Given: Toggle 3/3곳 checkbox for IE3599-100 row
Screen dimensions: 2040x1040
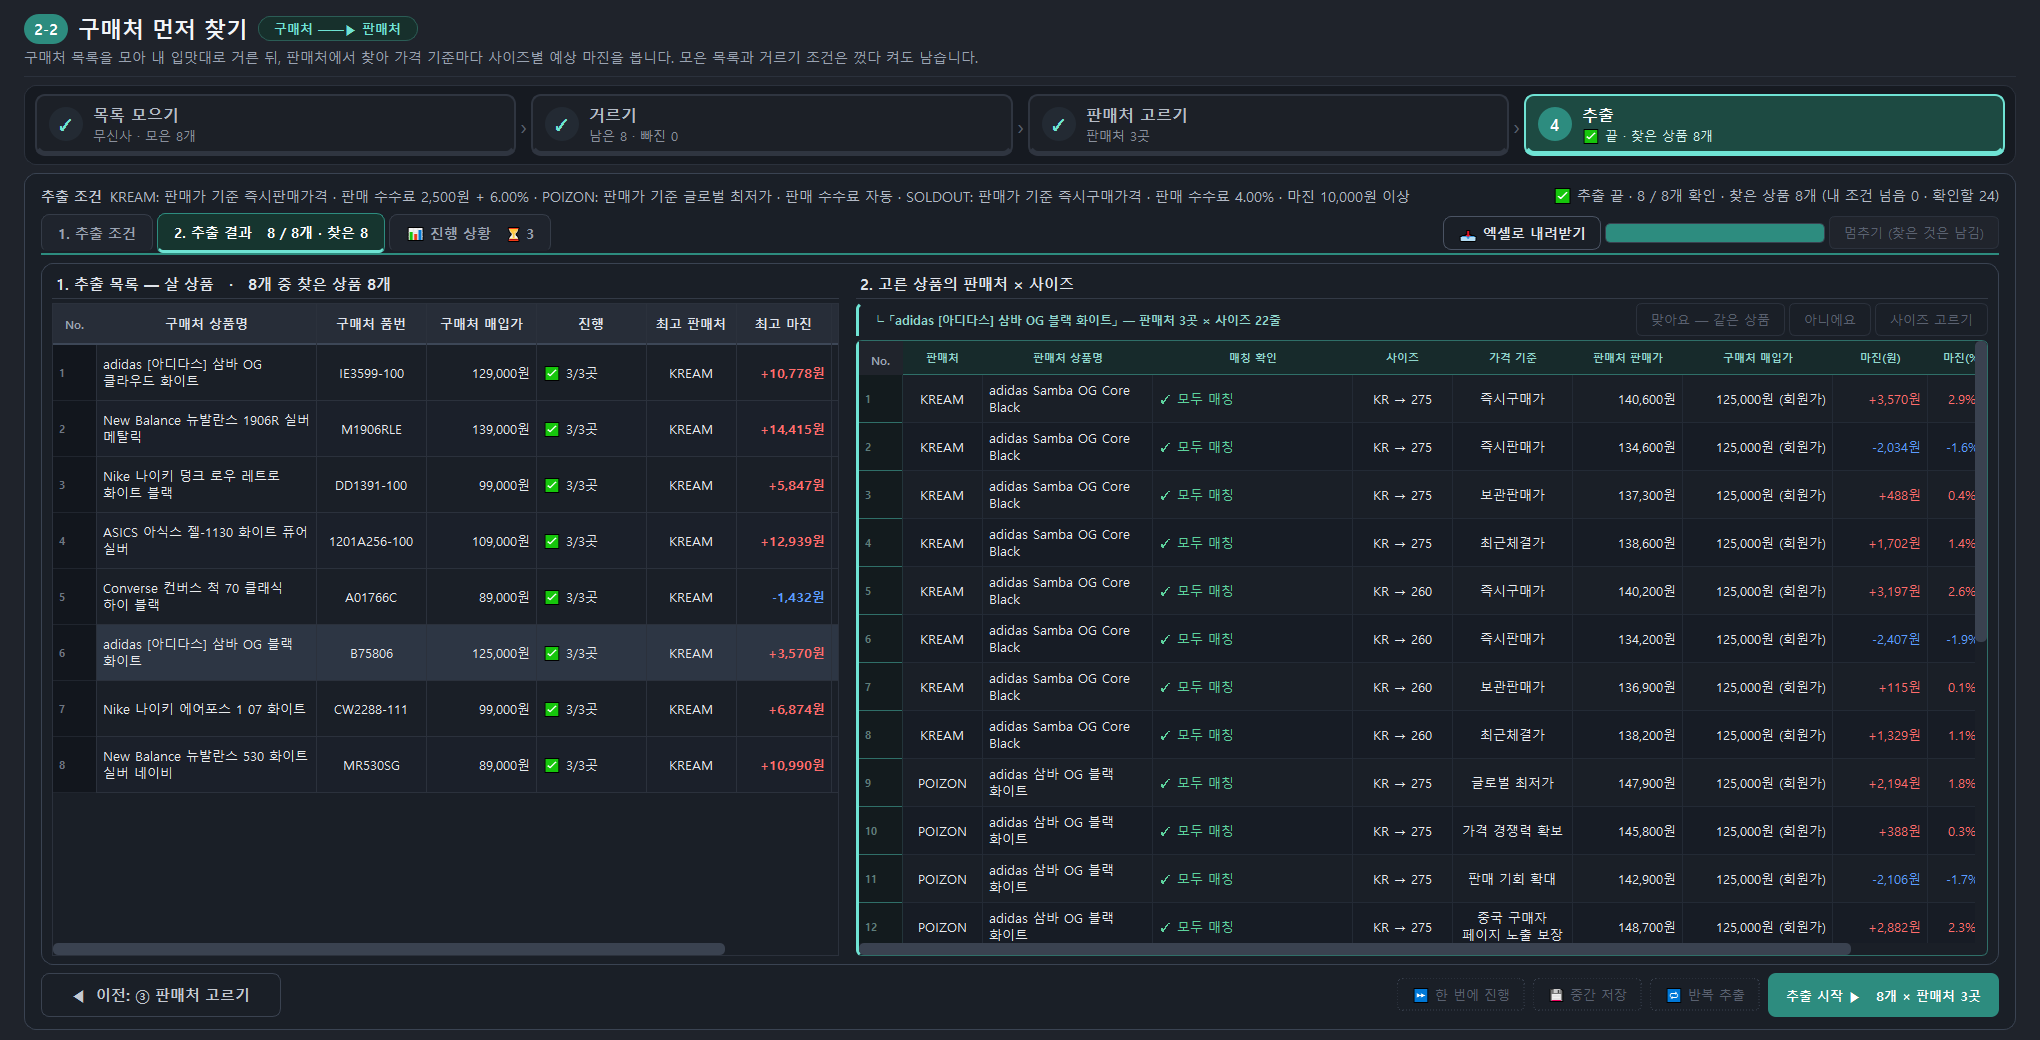Looking at the screenshot, I should coord(552,373).
